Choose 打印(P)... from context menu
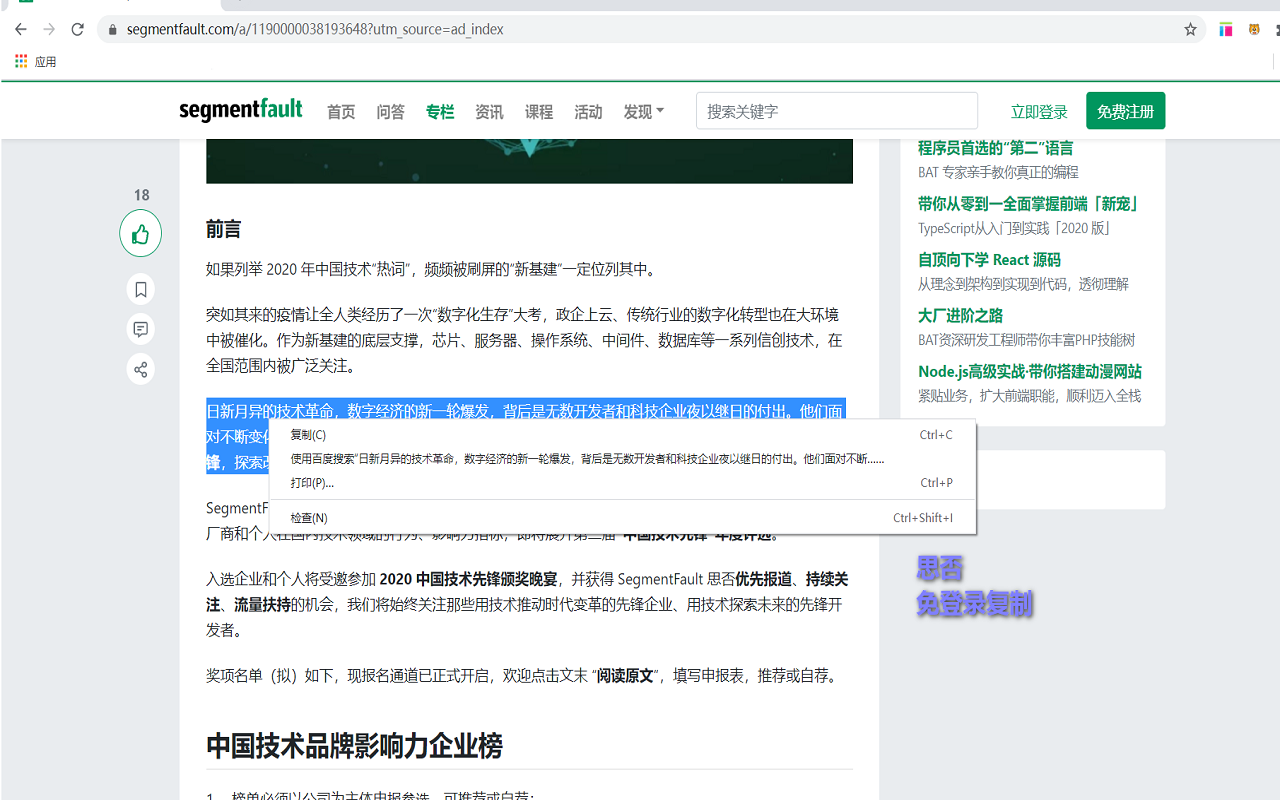The width and height of the screenshot is (1280, 800). (622, 483)
